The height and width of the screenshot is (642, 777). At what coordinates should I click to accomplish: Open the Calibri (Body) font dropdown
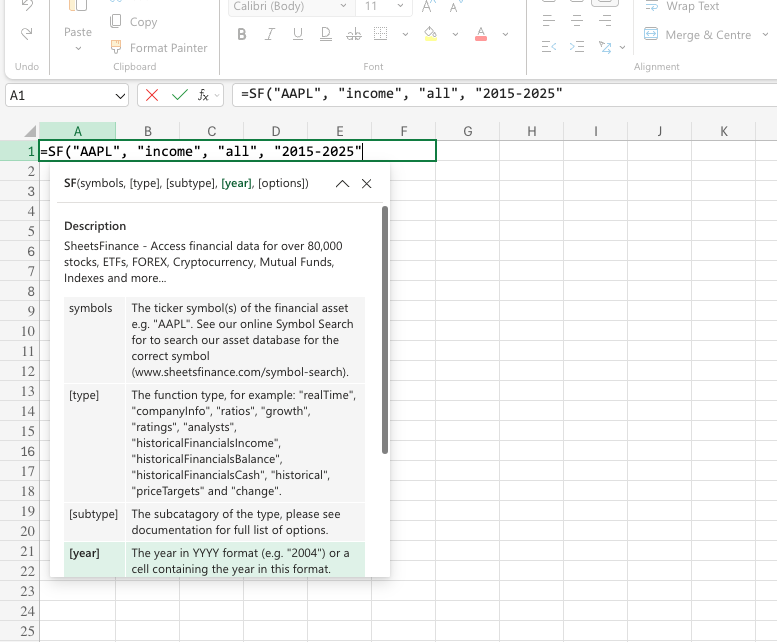(x=343, y=6)
